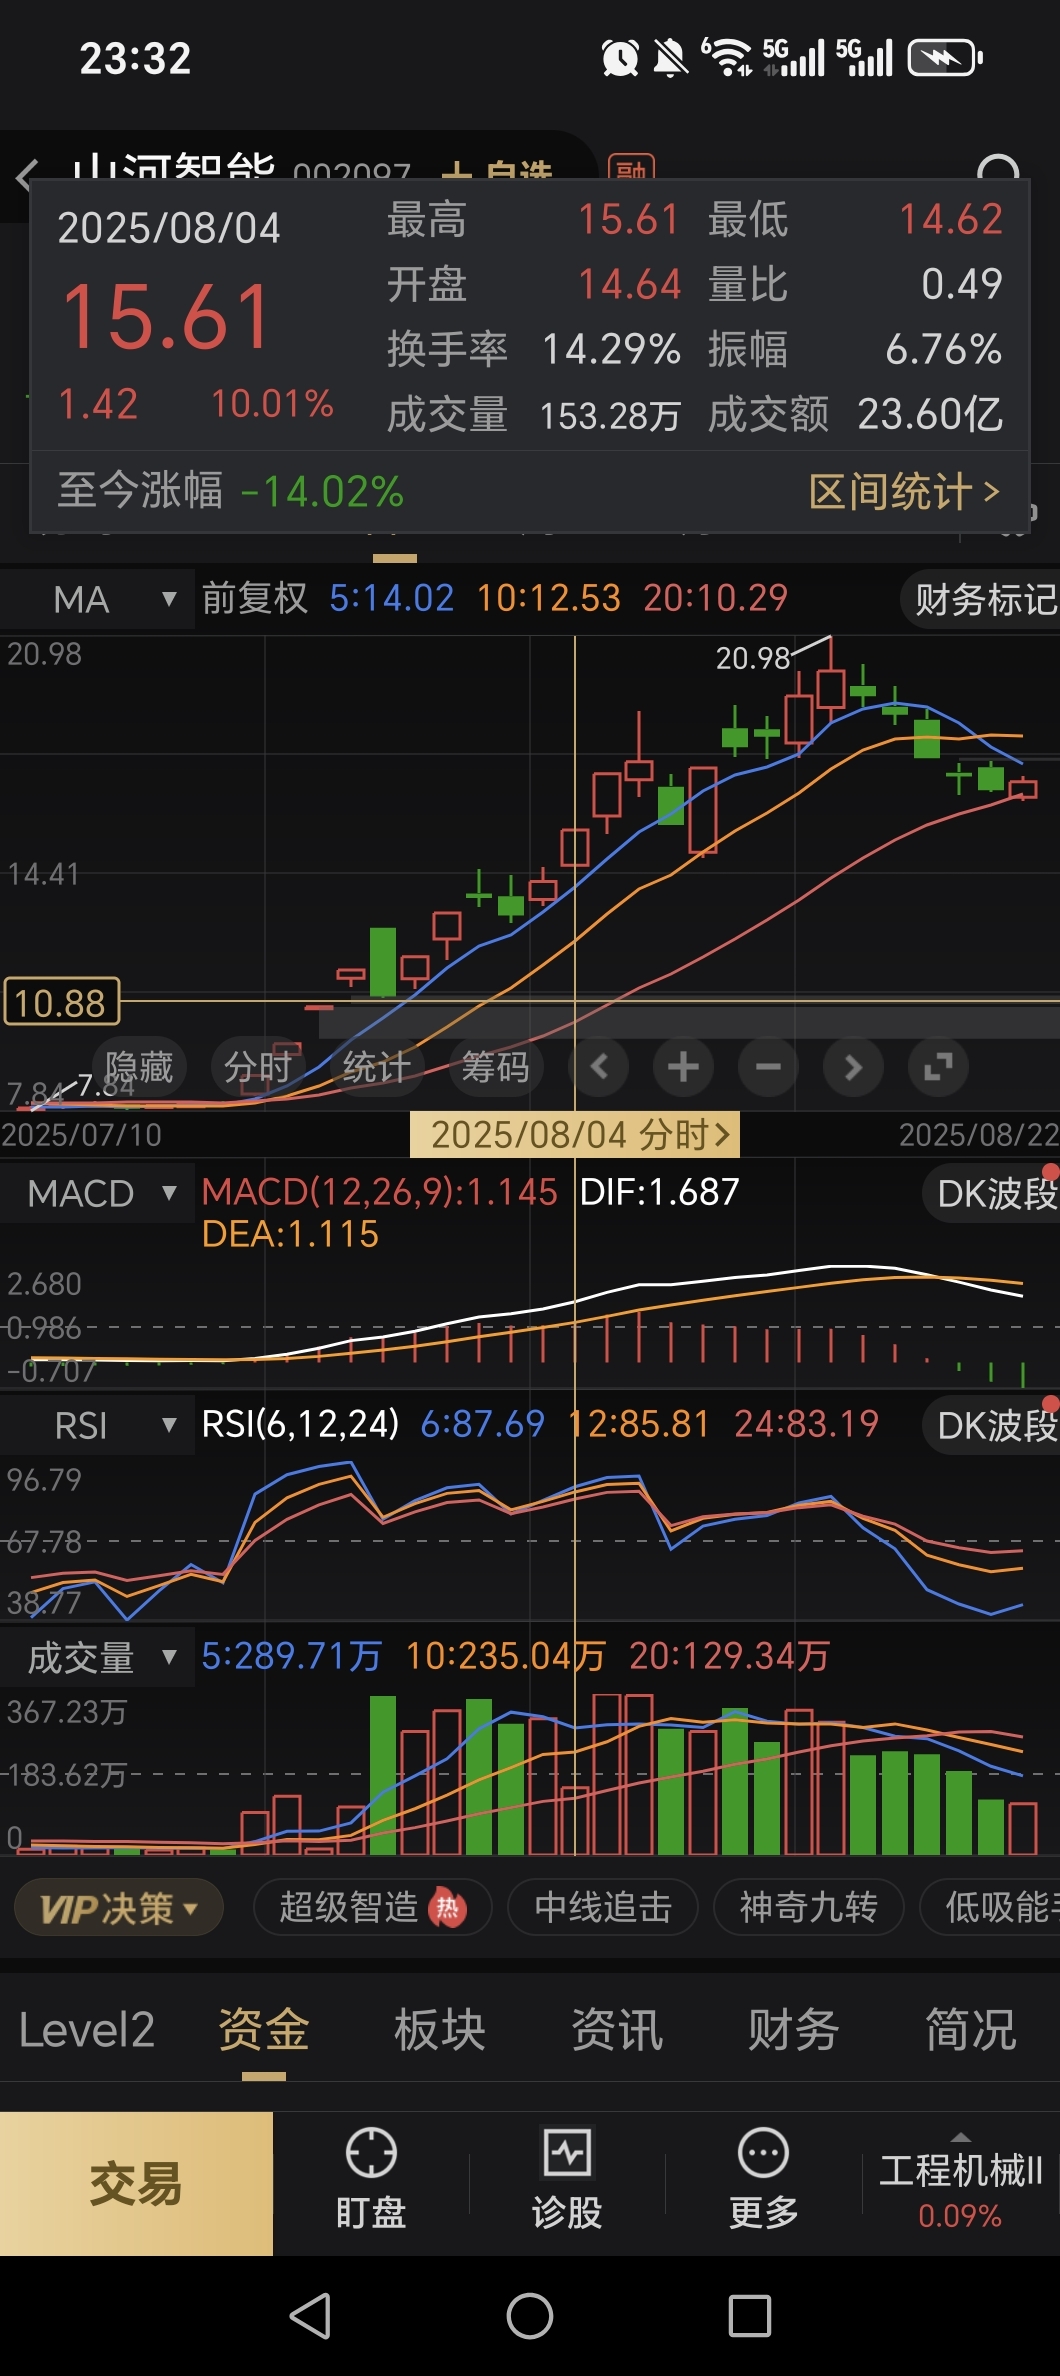
Task: Tap the alarm clock status icon
Action: (620, 58)
